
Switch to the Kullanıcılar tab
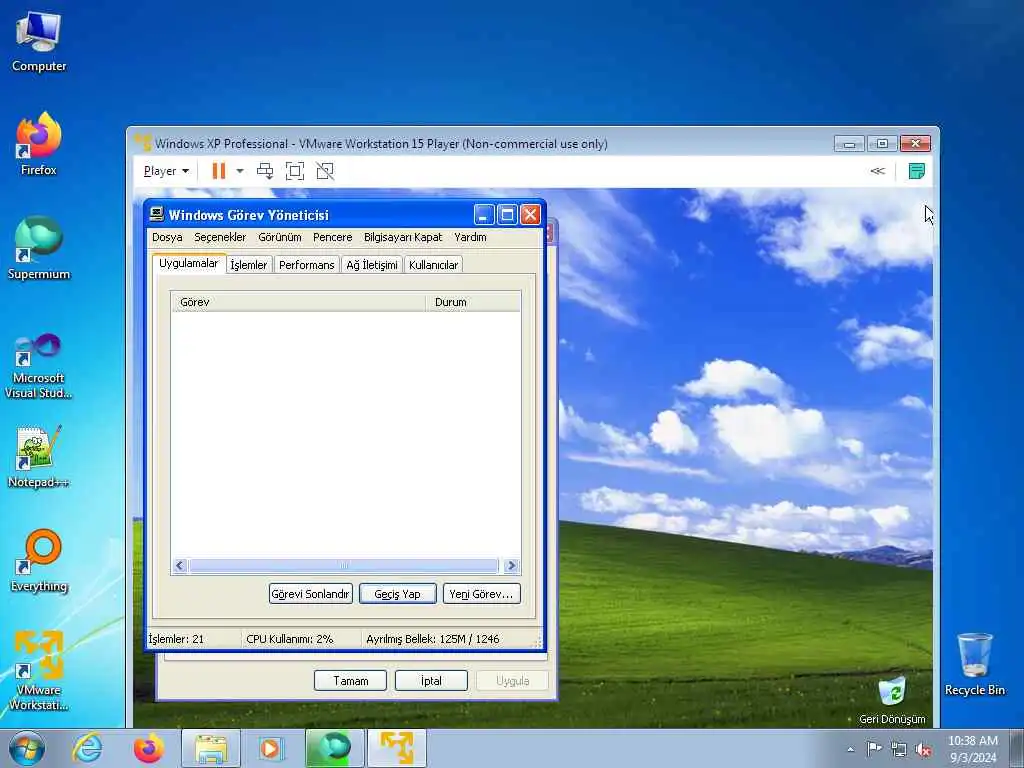click(x=434, y=264)
